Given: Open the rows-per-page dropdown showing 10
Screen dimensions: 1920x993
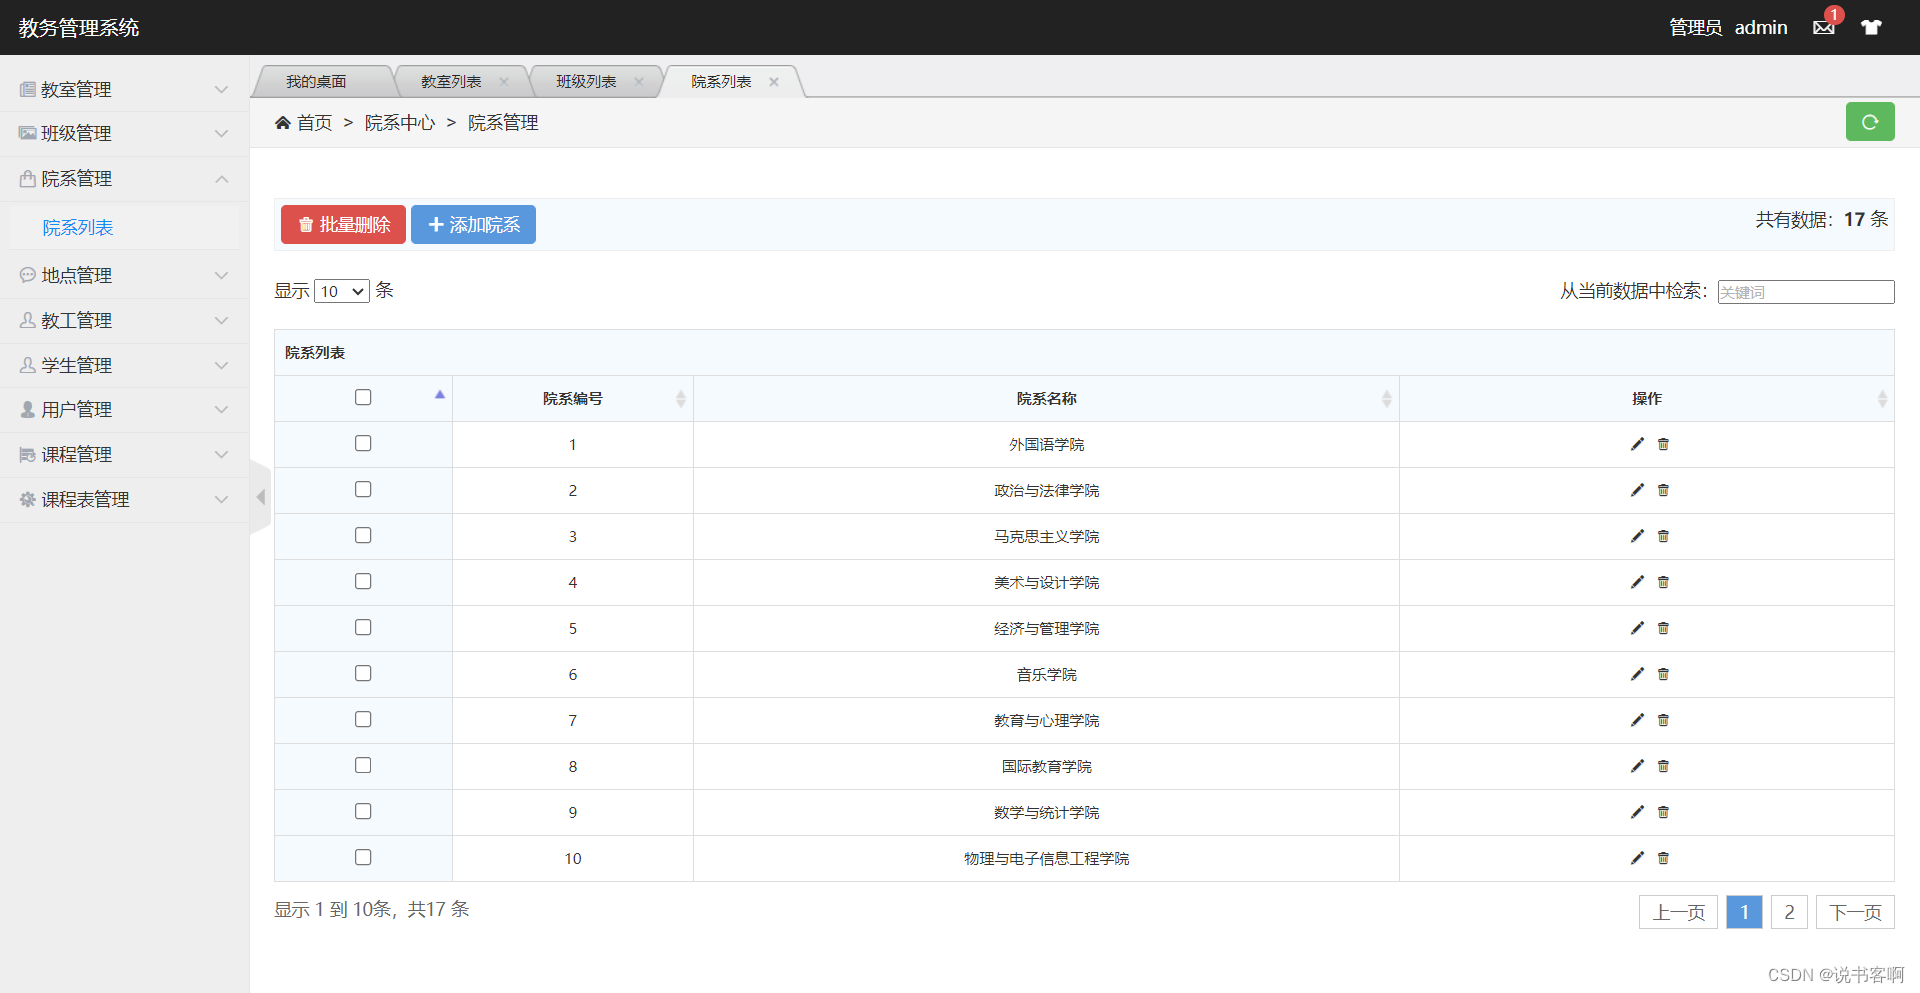Looking at the screenshot, I should (x=342, y=291).
